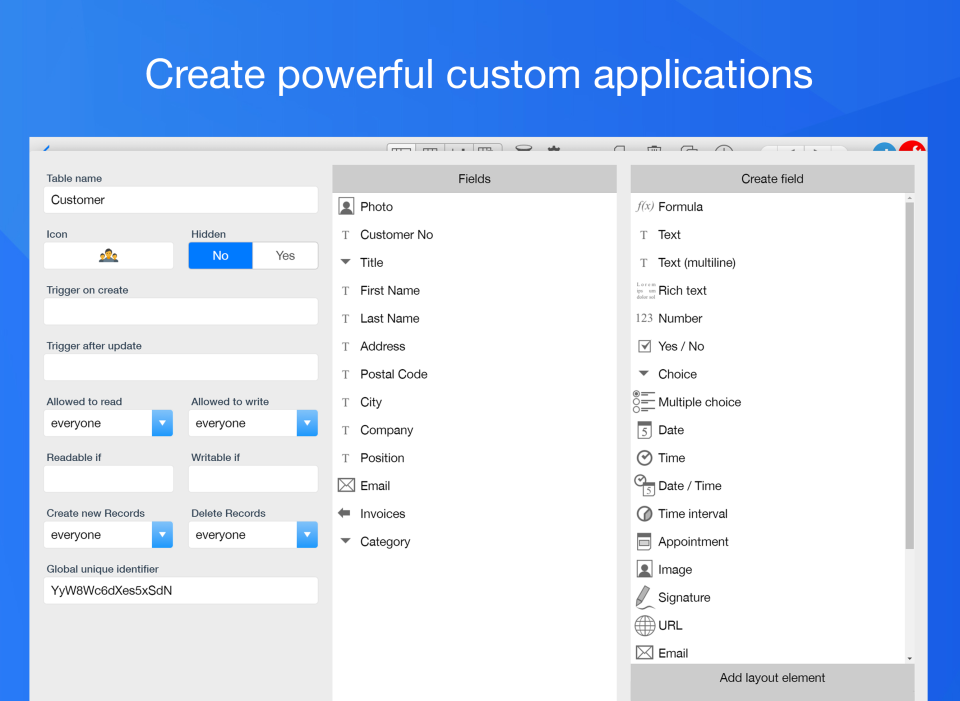Select the Last Name field
Screen dimensions: 960x701
coord(474,318)
